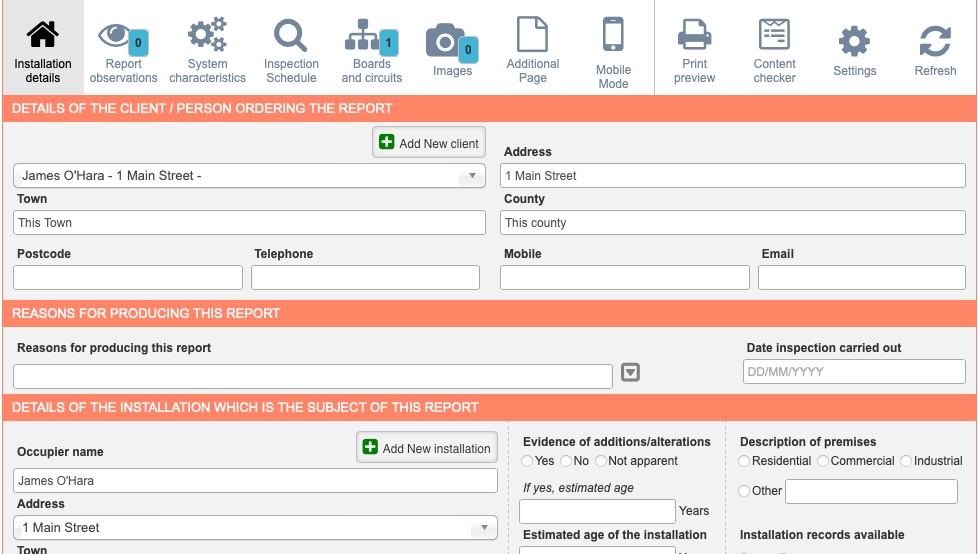Viewport: 978px width, 554px height.
Task: Click the client Address field
Action: tap(732, 176)
